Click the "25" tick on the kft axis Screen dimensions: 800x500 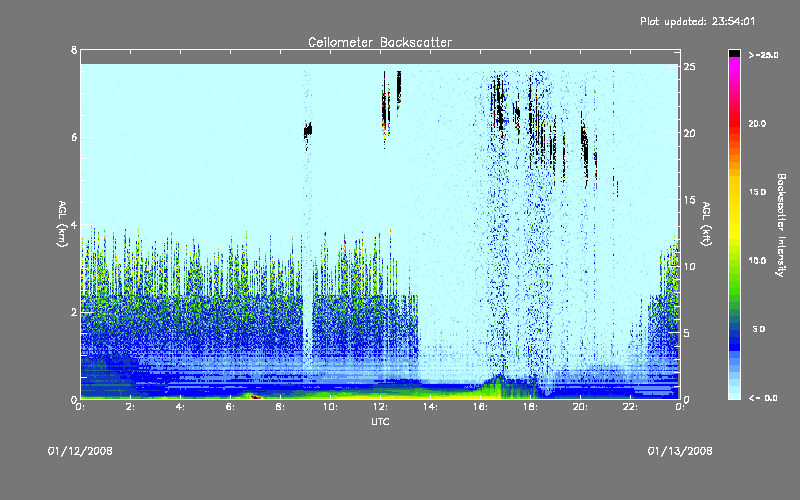coord(689,67)
